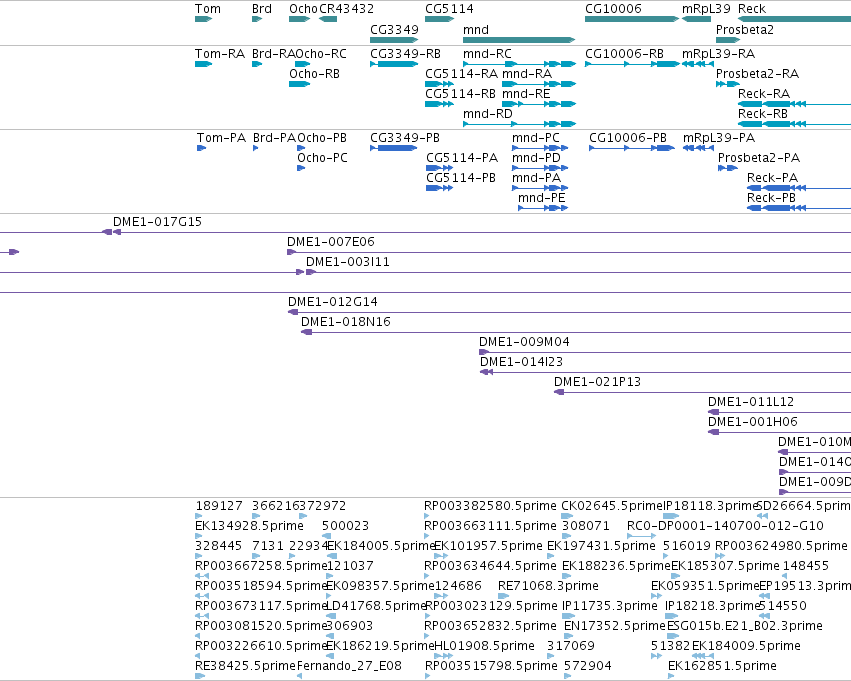Click the Reck-PA protein label
851x681 pixels.
pos(772,178)
